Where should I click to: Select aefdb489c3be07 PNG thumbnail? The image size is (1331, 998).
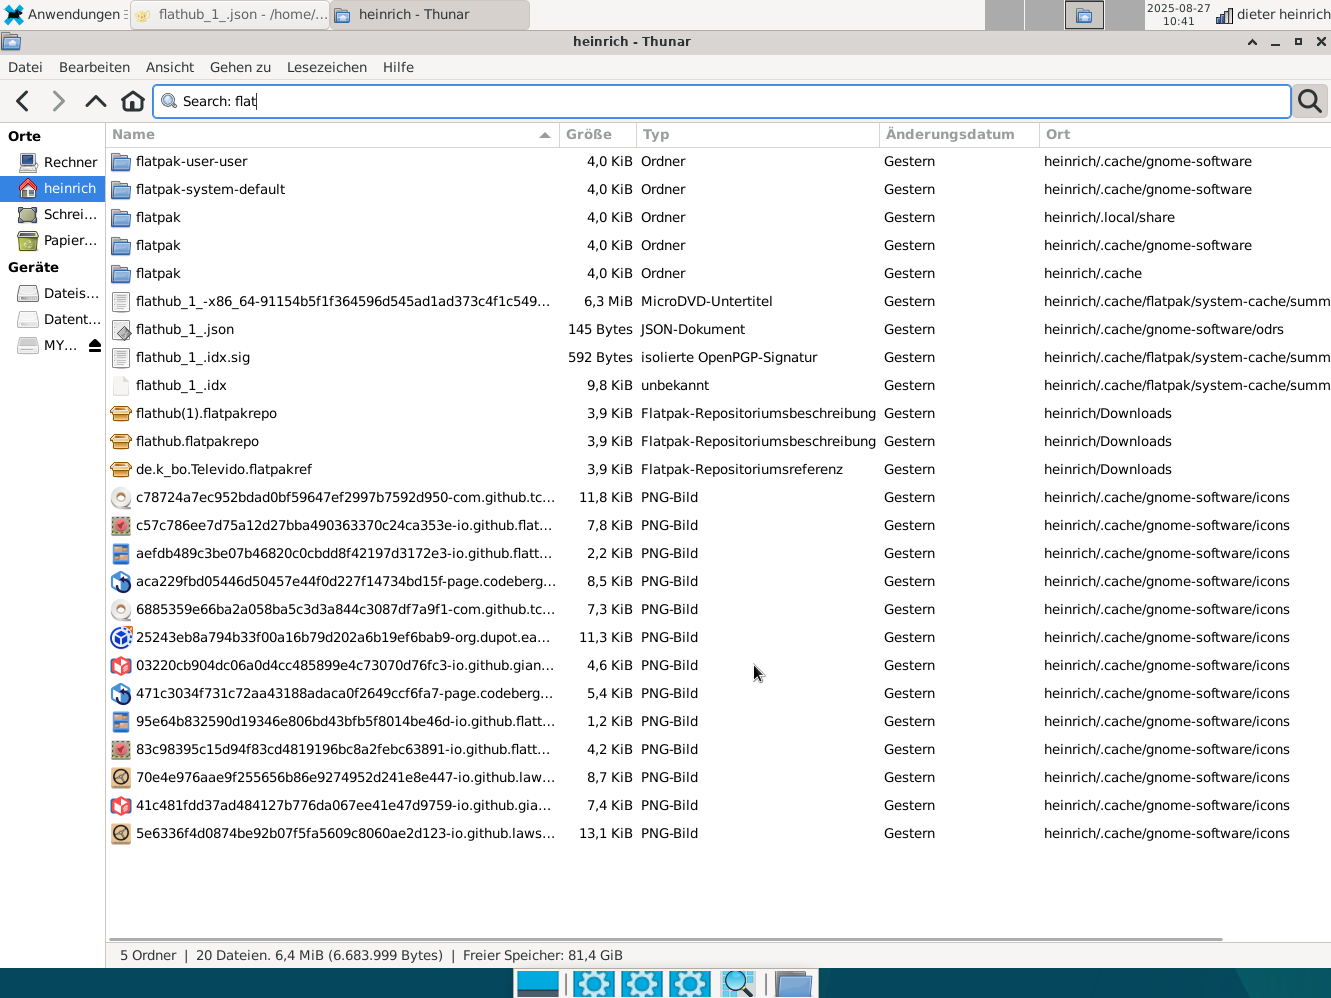[x=121, y=553]
